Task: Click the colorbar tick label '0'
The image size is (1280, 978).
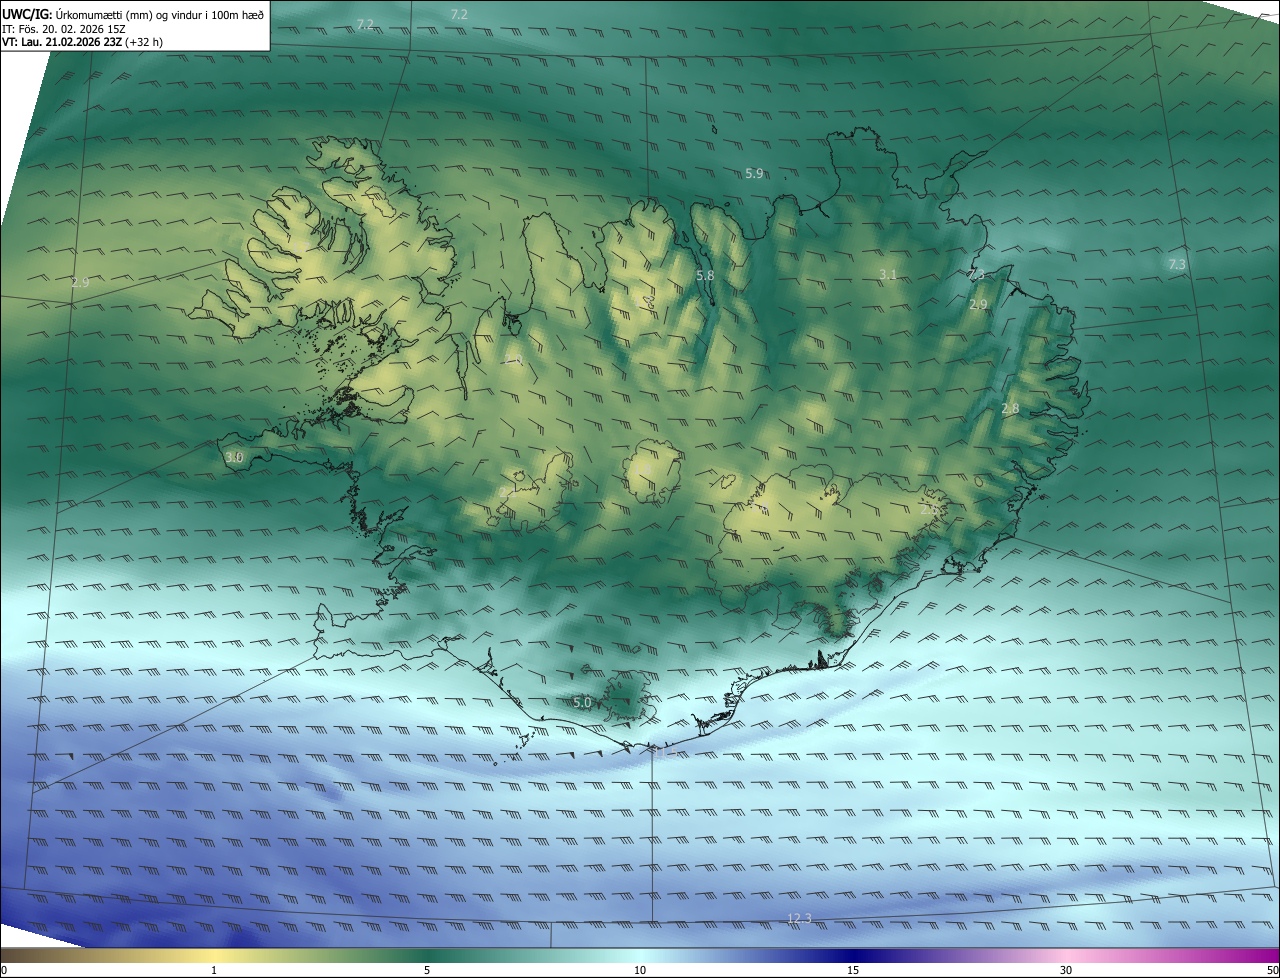Action: click(3, 970)
